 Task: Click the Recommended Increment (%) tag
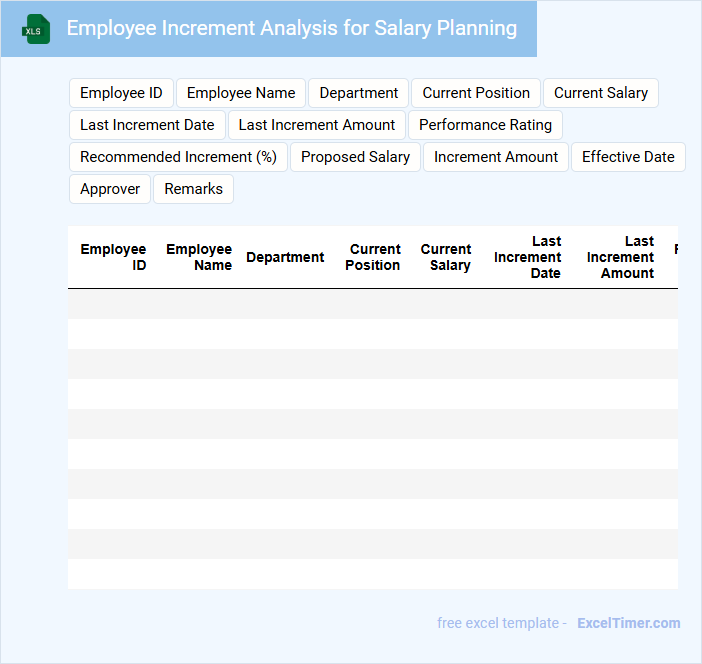click(178, 157)
